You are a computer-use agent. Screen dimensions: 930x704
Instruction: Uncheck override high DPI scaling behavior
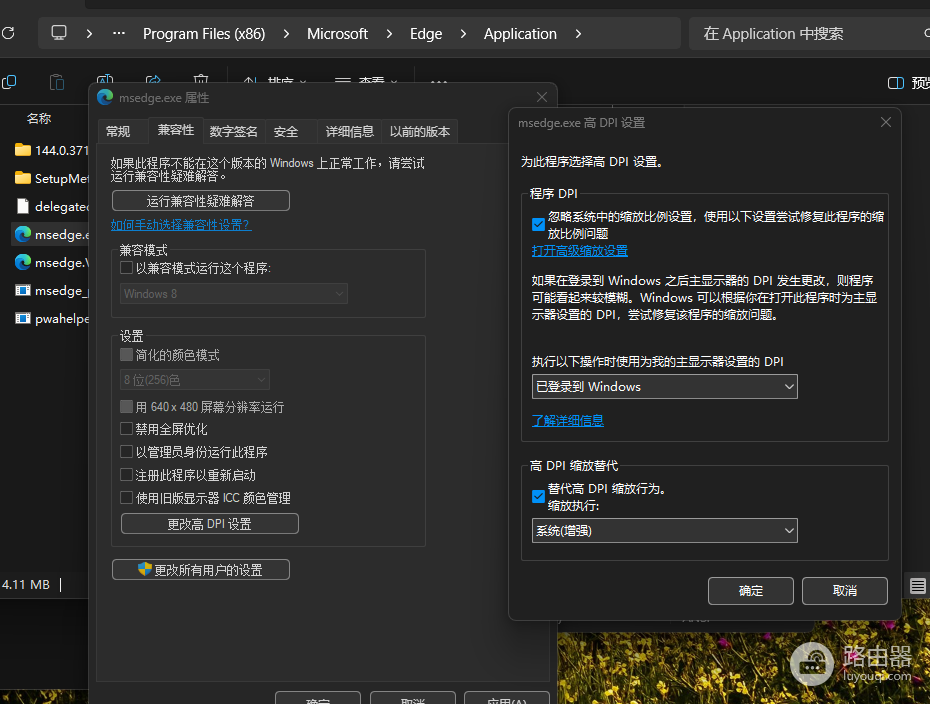538,496
